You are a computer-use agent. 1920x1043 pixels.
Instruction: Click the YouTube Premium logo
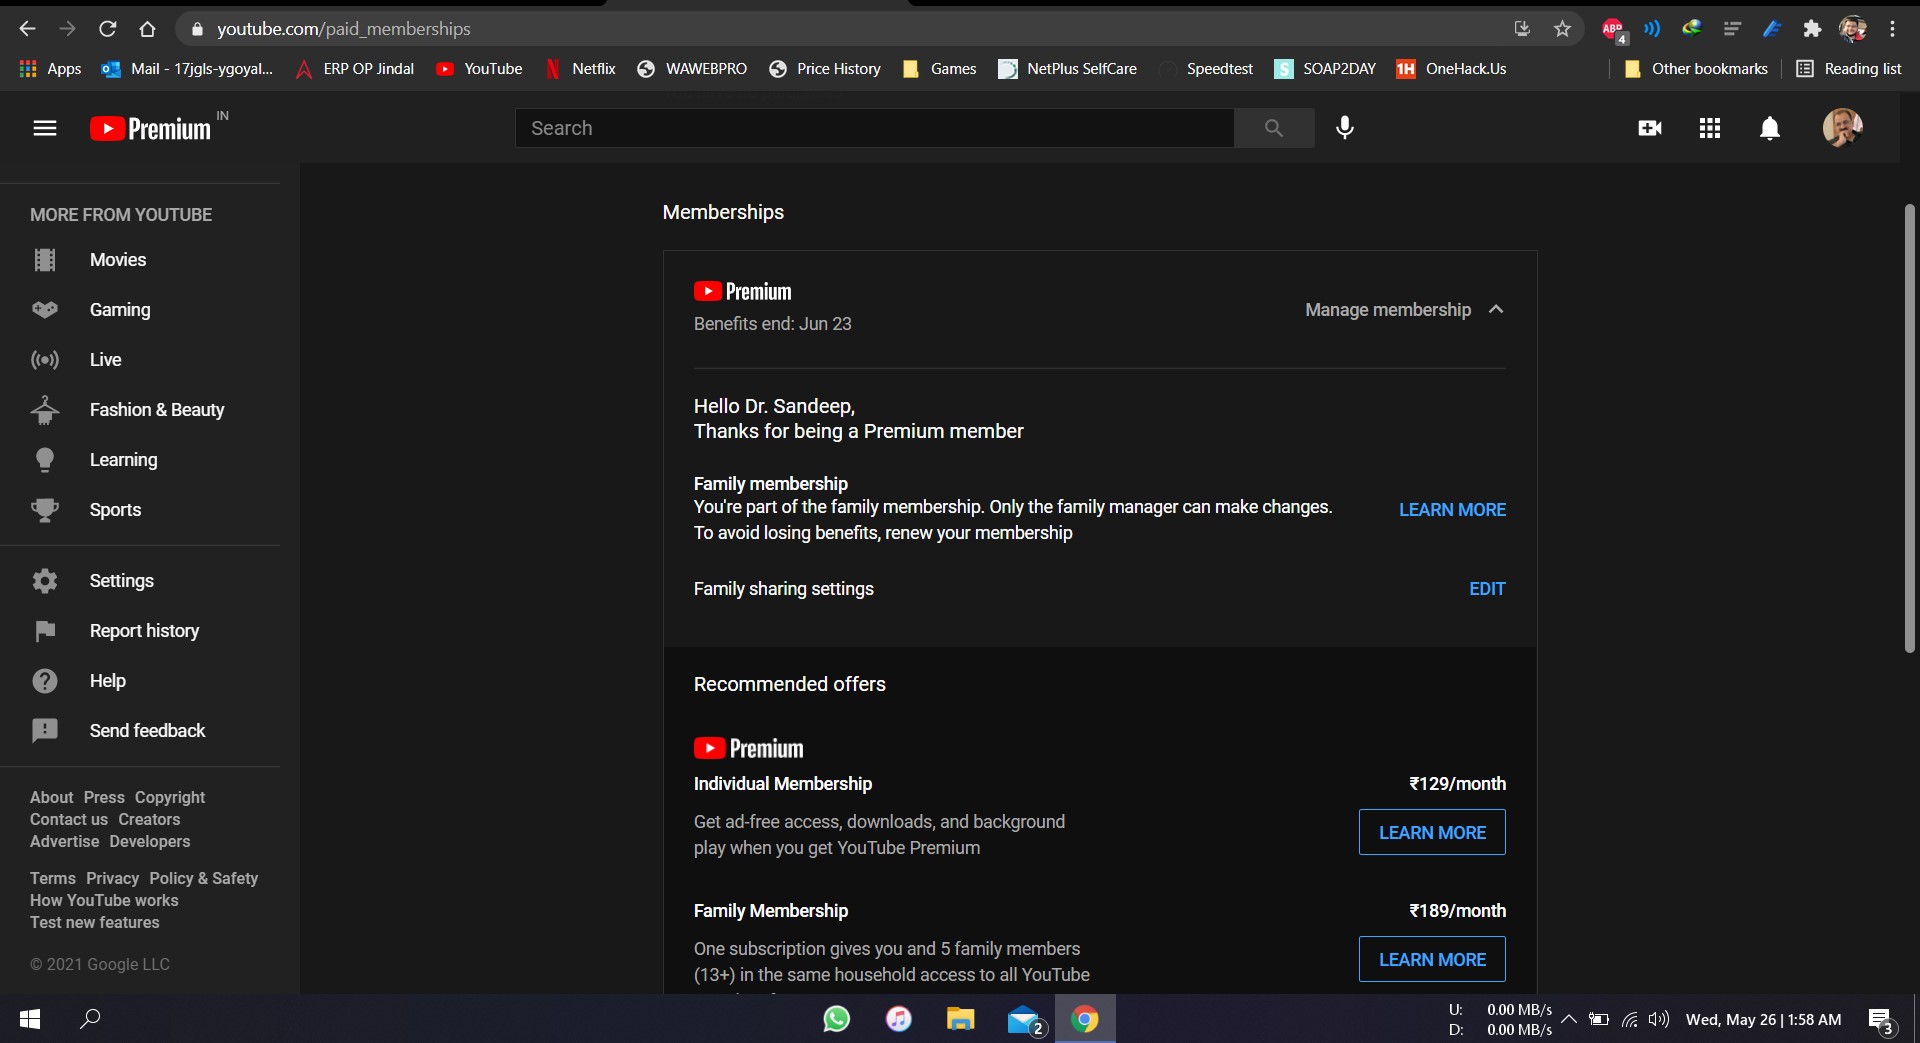[150, 129]
